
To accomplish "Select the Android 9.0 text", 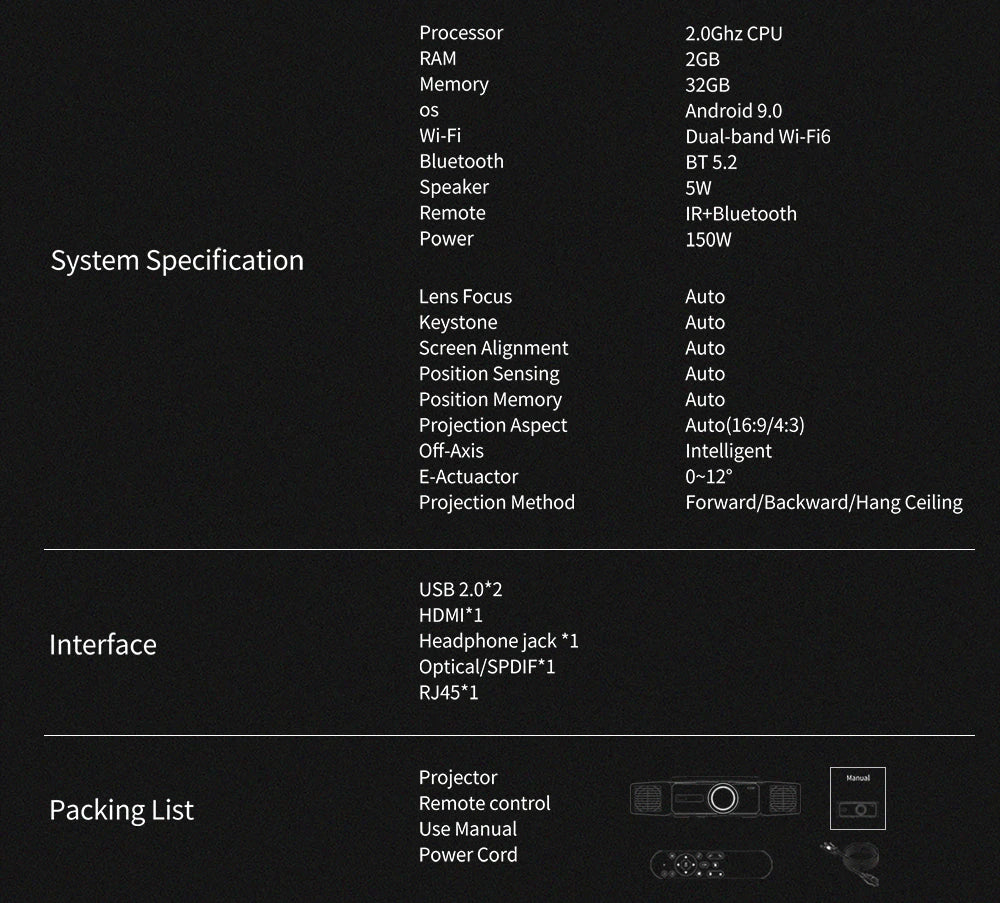I will 733,110.
